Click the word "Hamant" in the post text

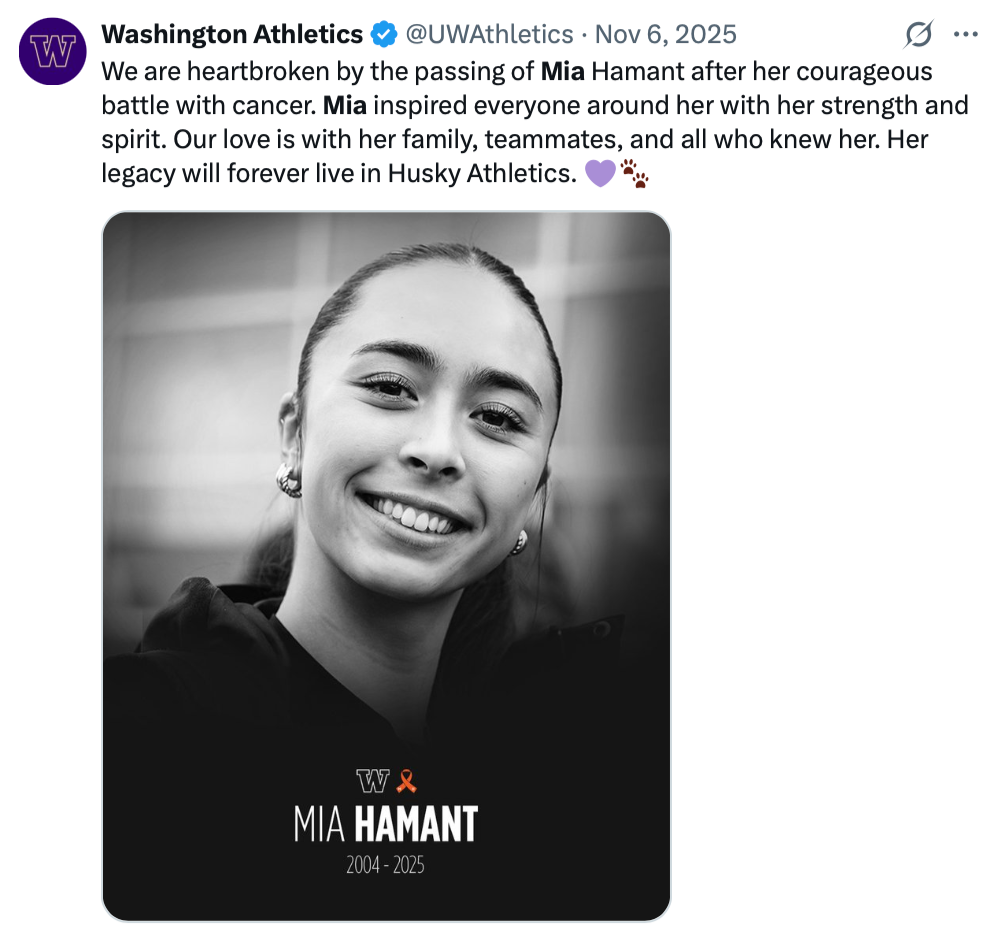(632, 71)
